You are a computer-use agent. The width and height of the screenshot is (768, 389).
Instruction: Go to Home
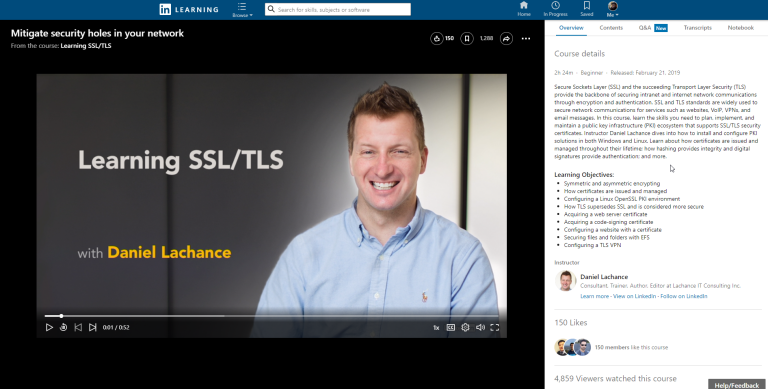pos(524,9)
